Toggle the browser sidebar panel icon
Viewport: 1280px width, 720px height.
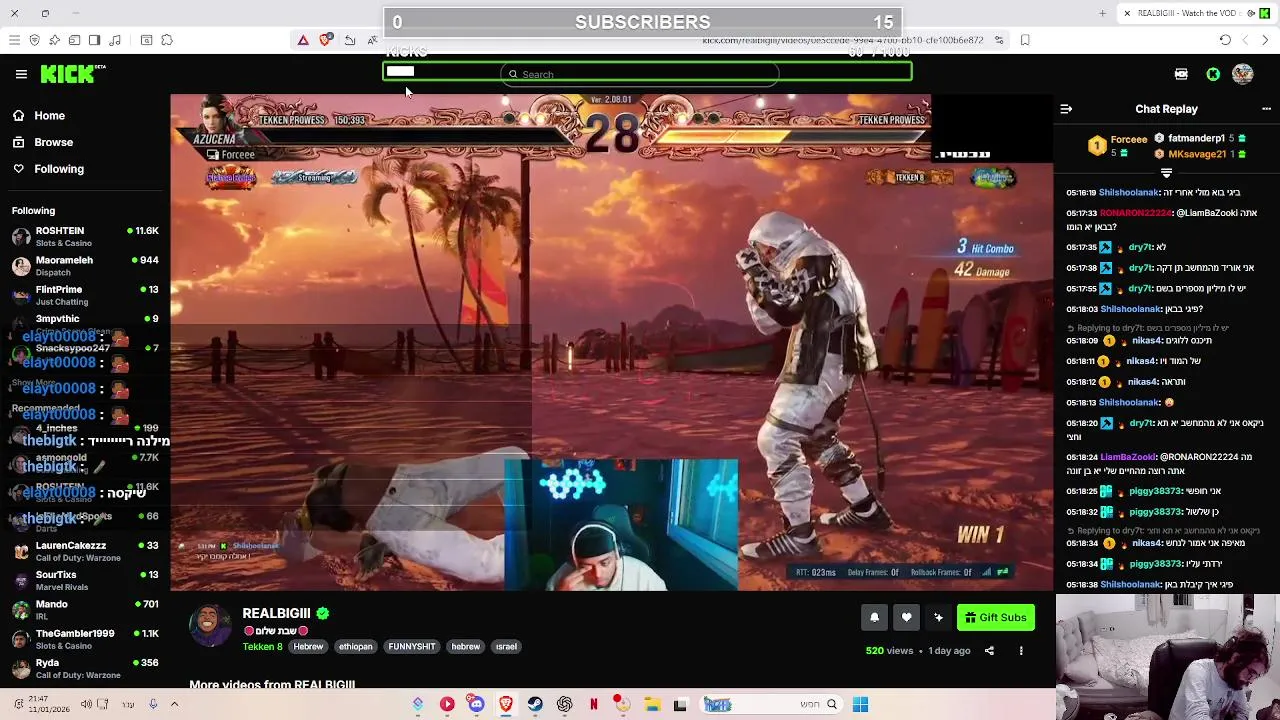[94, 40]
